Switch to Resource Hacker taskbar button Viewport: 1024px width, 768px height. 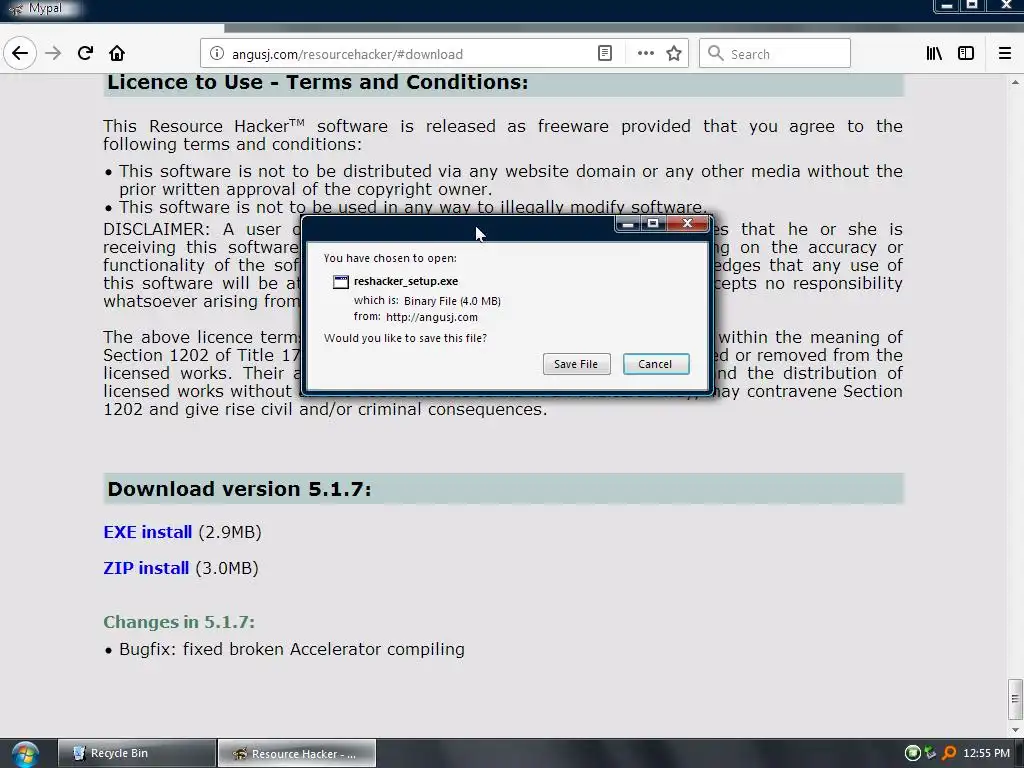click(296, 753)
